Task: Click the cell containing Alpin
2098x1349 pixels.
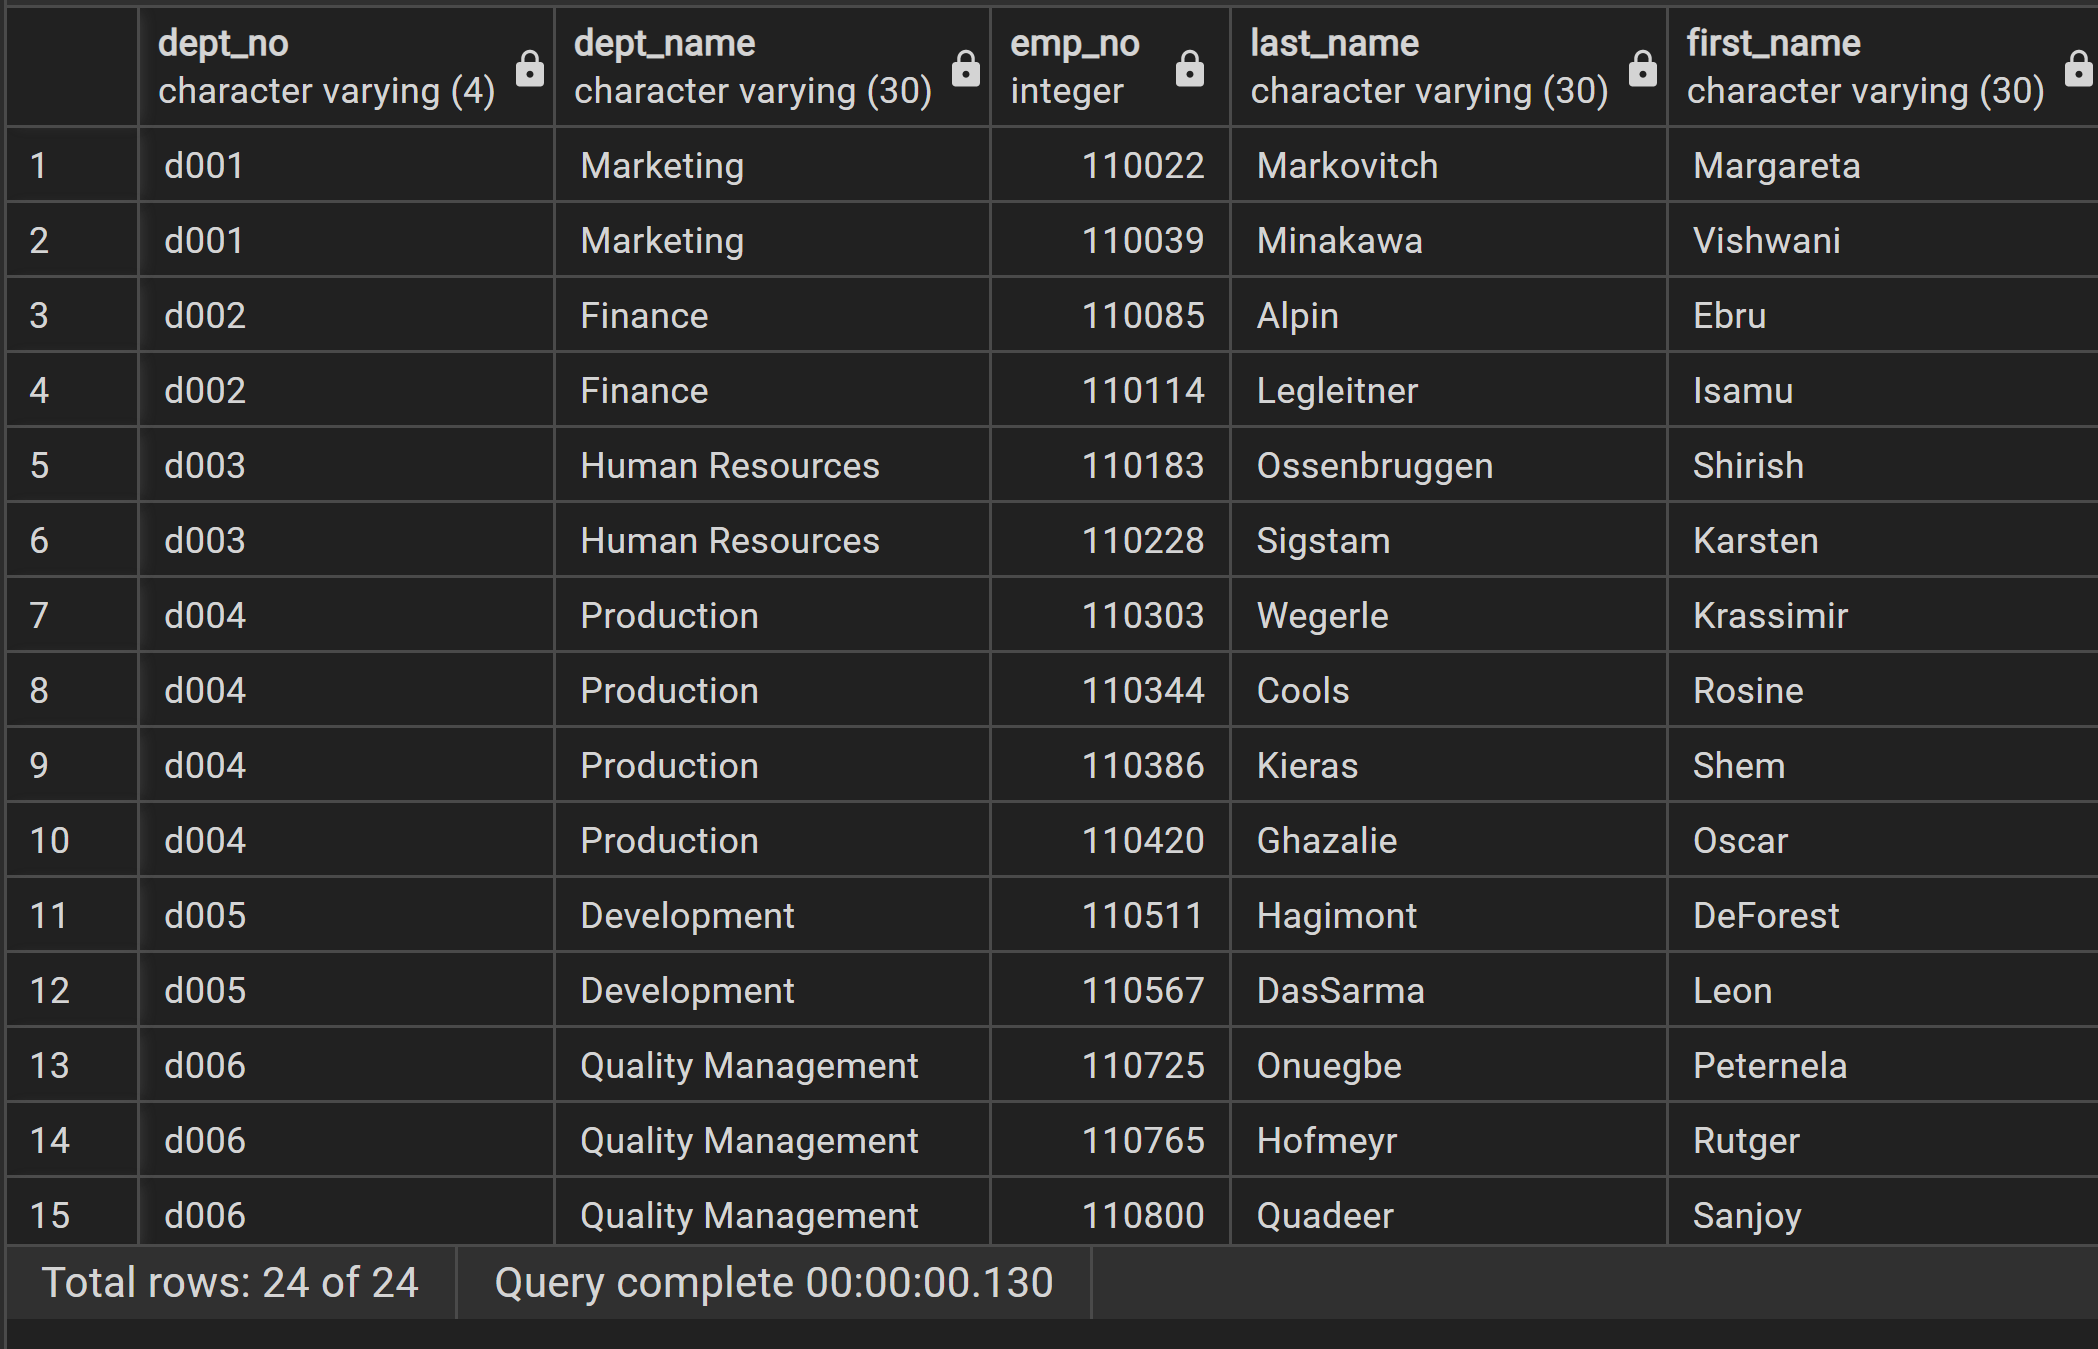Action: pos(1449,315)
